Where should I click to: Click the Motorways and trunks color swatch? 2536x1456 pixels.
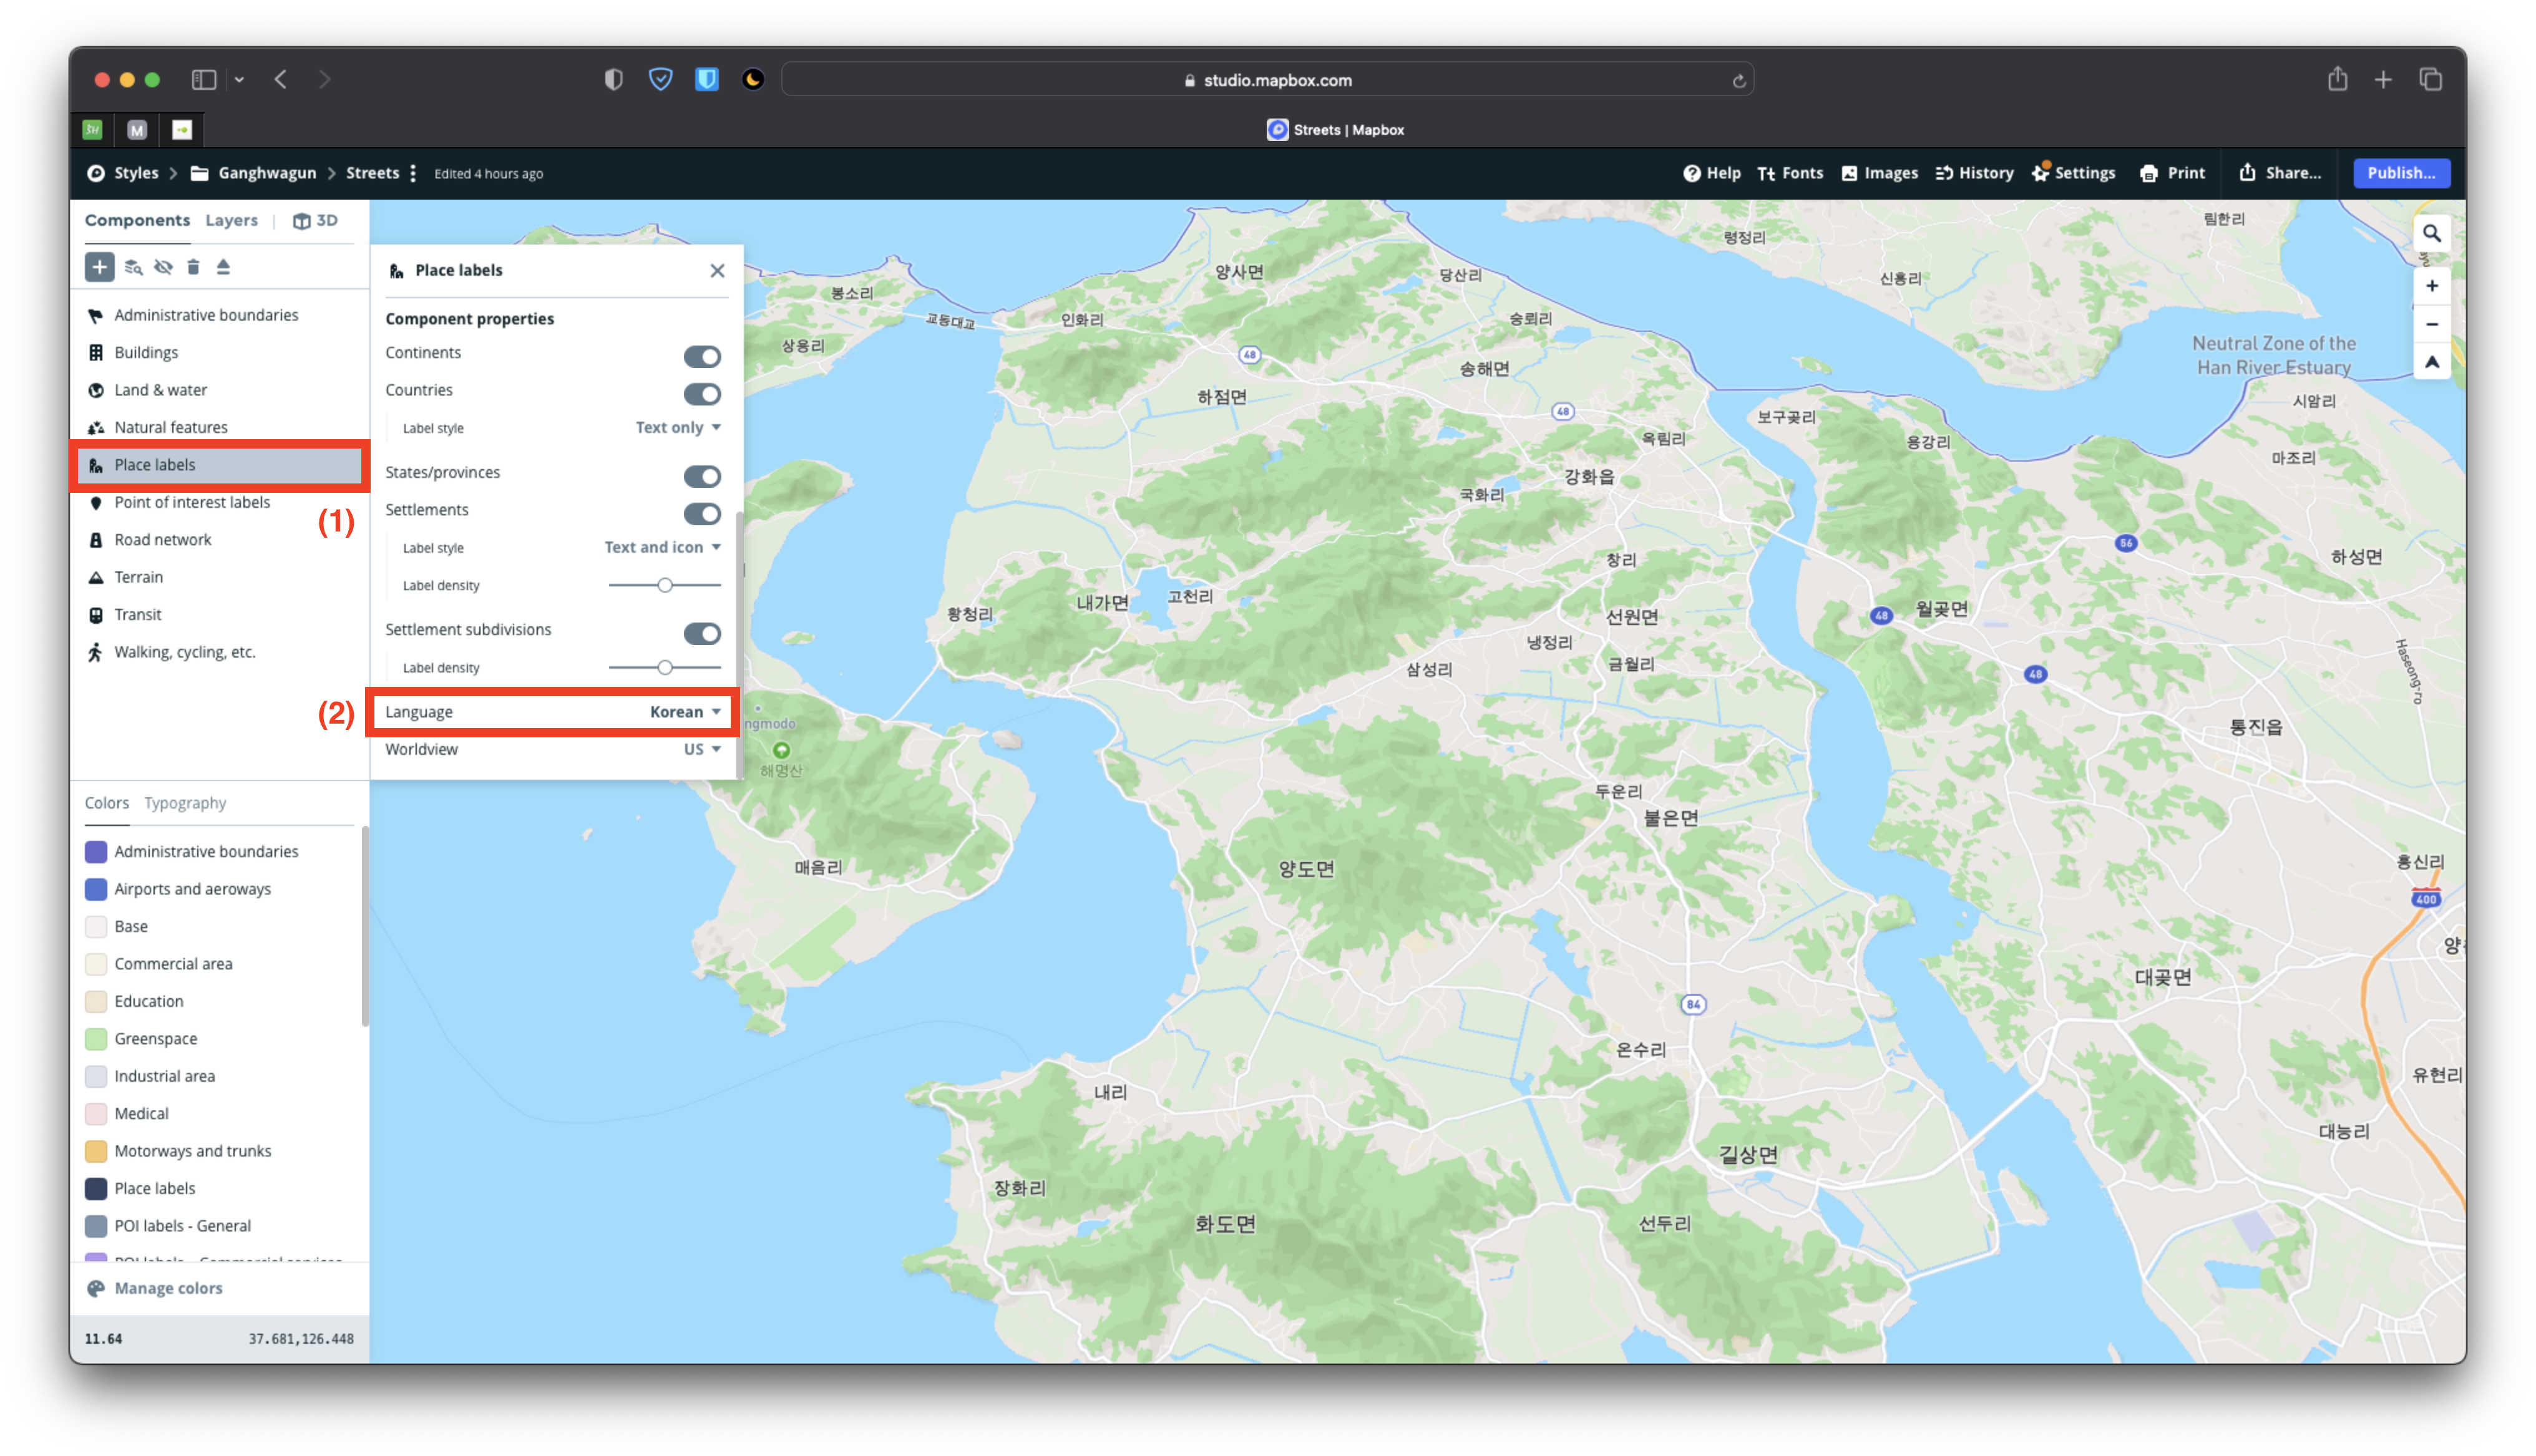tap(96, 1151)
